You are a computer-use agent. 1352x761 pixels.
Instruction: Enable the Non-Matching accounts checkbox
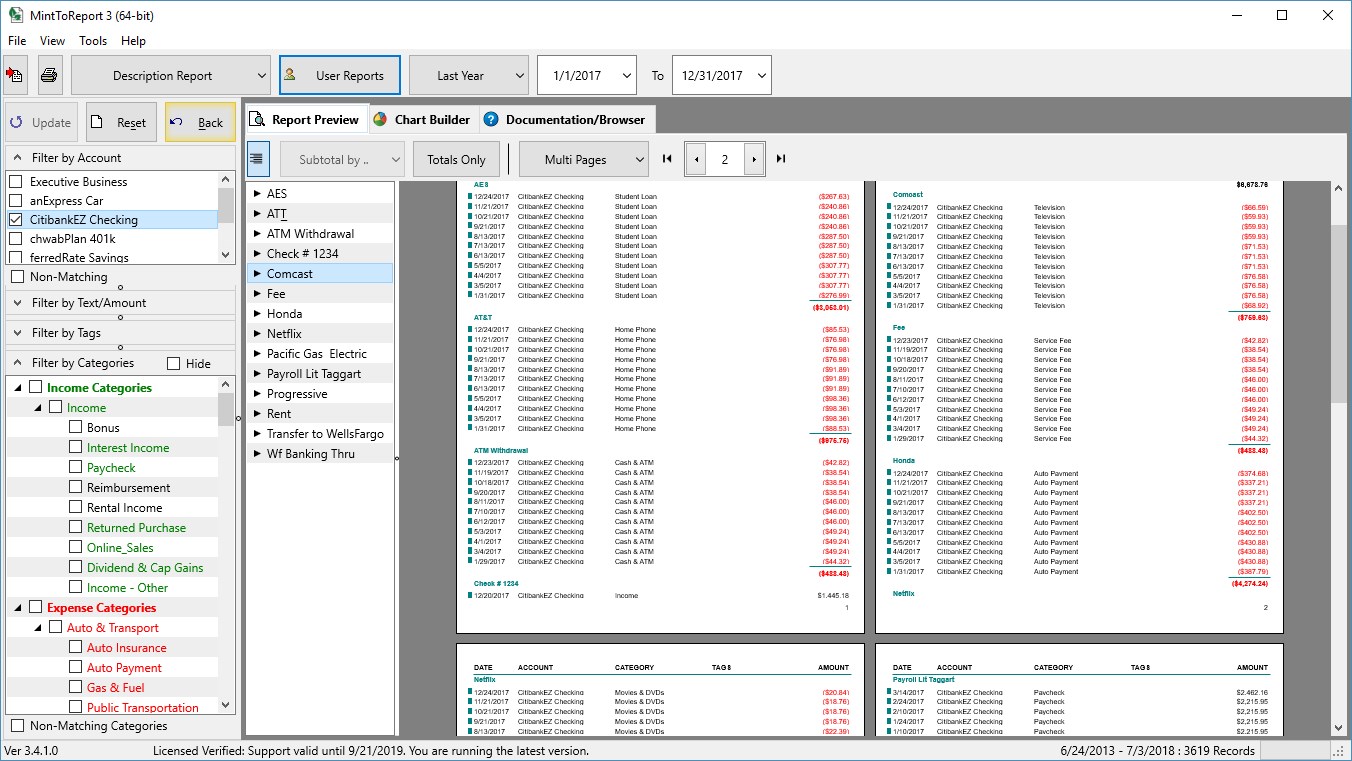(17, 277)
